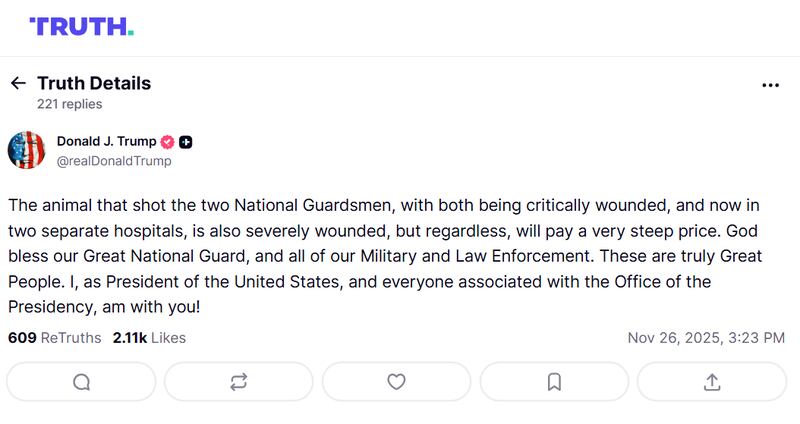Click the Truth Details heading
The image size is (800, 424).
(x=94, y=83)
